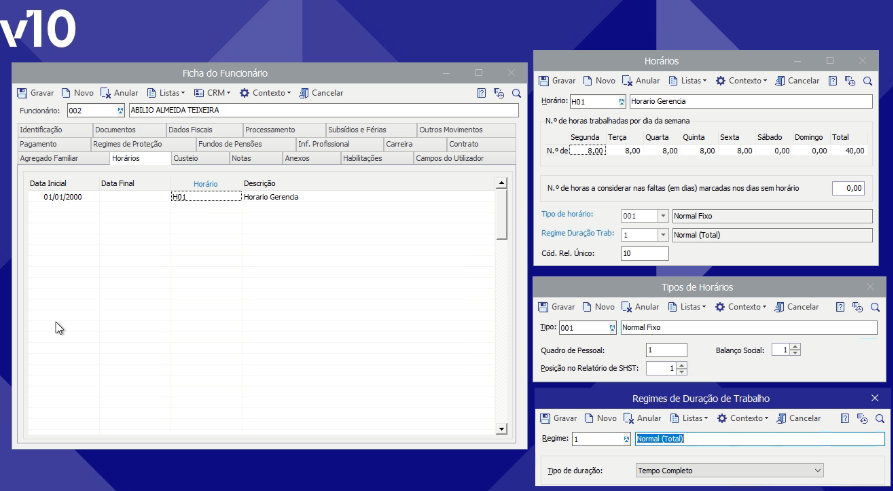The width and height of the screenshot is (893, 491).
Task: Open the search magnifier in Ficha do Funcionário
Action: click(516, 93)
